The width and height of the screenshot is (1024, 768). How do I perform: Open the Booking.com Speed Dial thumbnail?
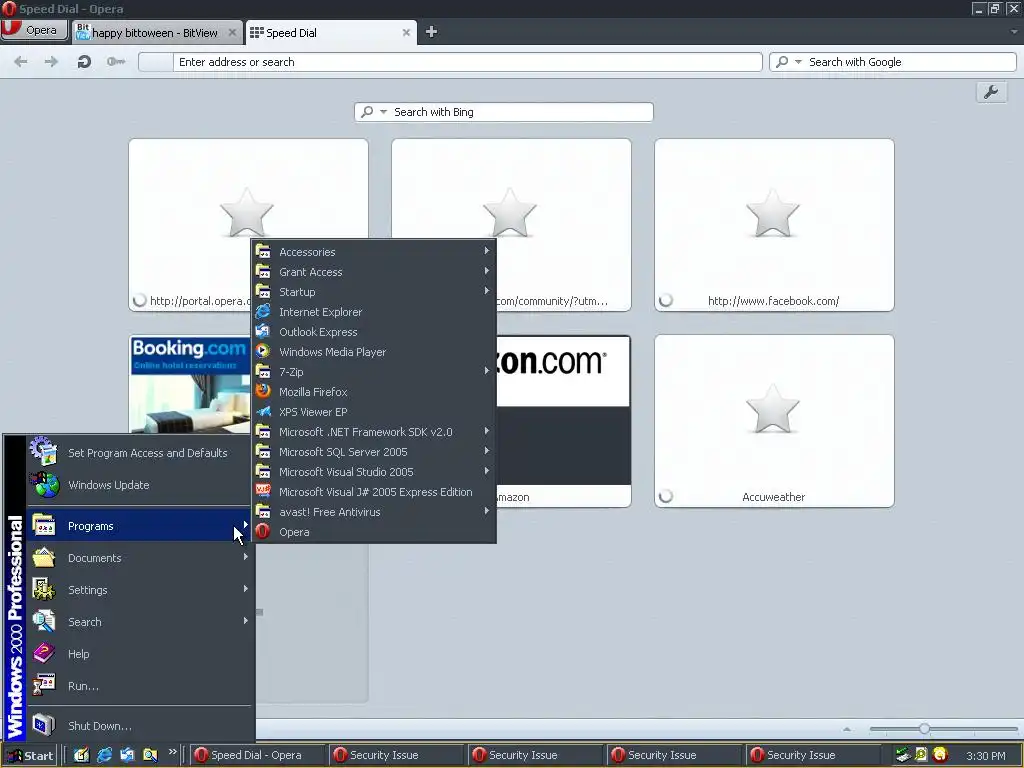189,384
